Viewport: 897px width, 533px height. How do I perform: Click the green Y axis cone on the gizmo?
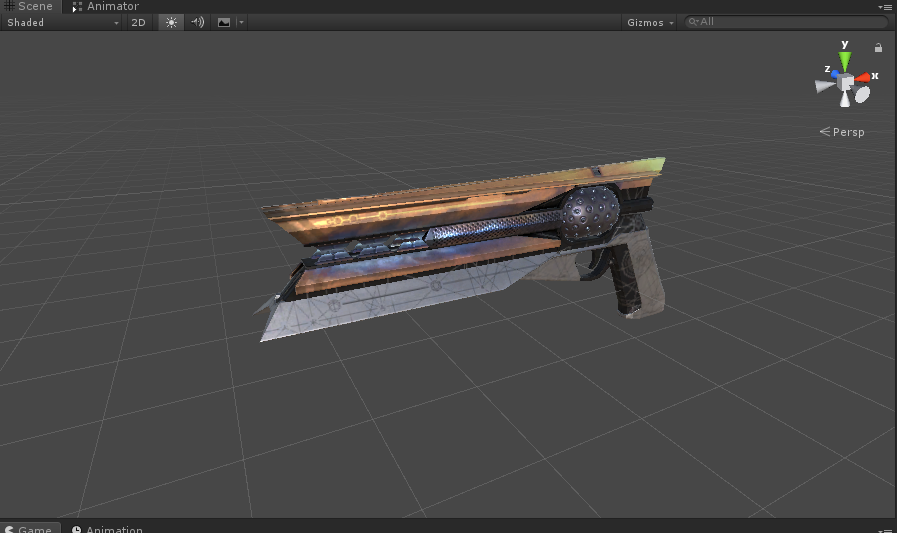point(845,61)
